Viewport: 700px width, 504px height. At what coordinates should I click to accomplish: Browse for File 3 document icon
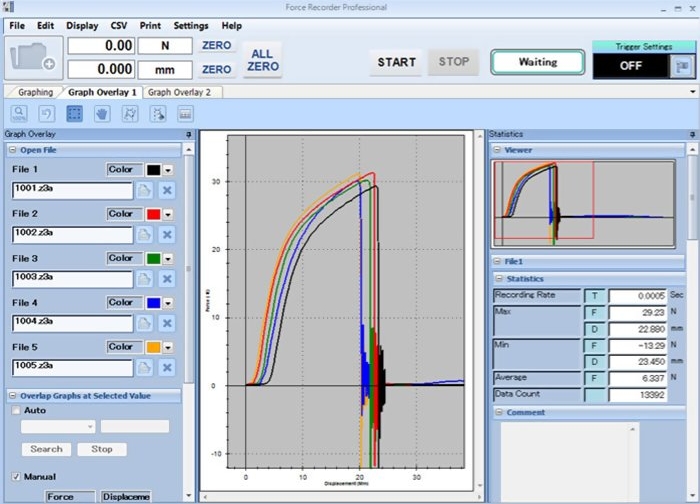coord(145,279)
